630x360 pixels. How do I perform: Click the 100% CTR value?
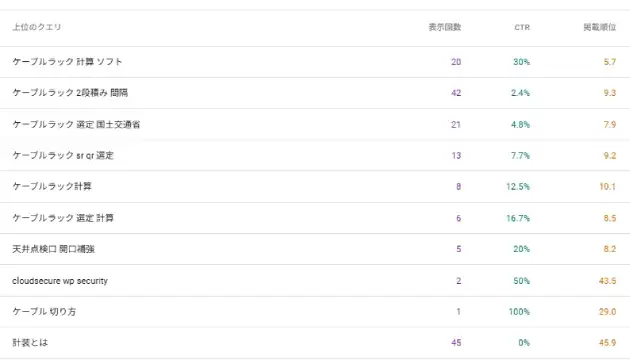(519, 311)
